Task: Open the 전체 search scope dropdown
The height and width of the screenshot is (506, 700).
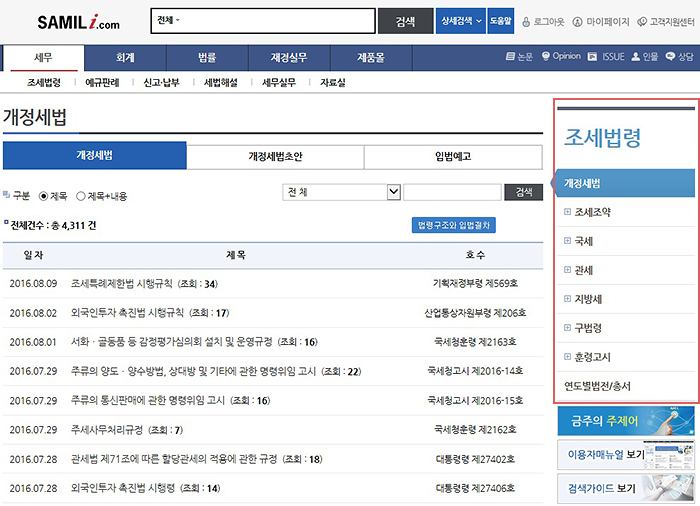Action: tap(168, 21)
